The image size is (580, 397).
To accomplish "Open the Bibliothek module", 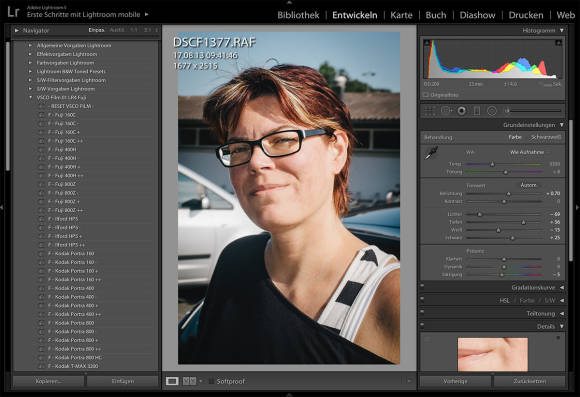I will (298, 15).
